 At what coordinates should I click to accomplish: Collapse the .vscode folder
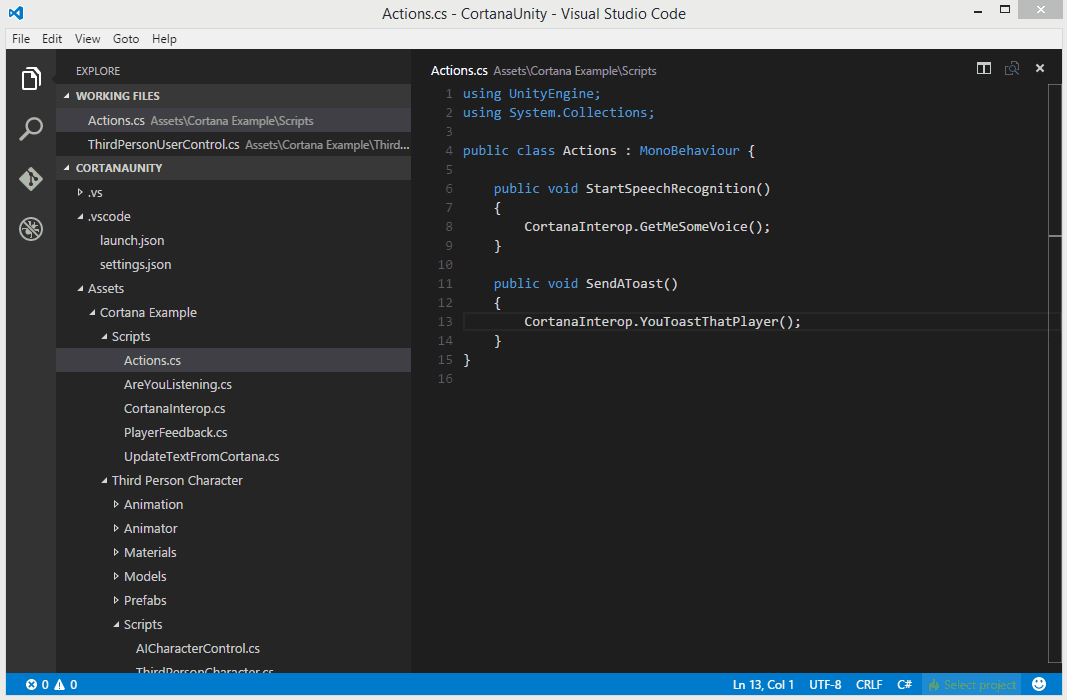pyautogui.click(x=80, y=216)
